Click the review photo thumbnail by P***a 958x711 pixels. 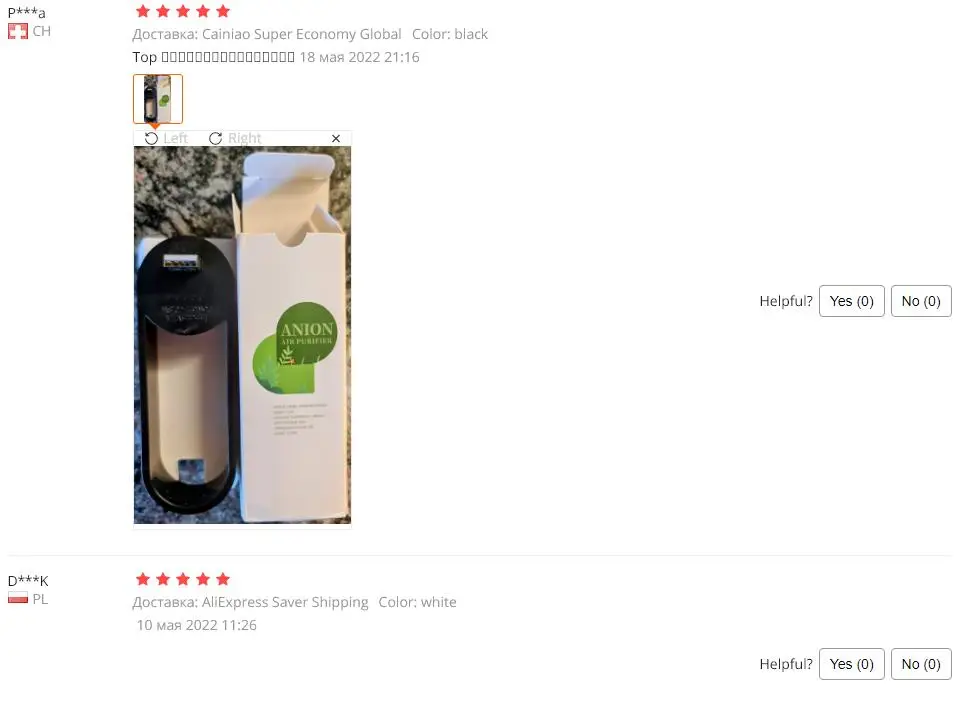[x=158, y=99]
